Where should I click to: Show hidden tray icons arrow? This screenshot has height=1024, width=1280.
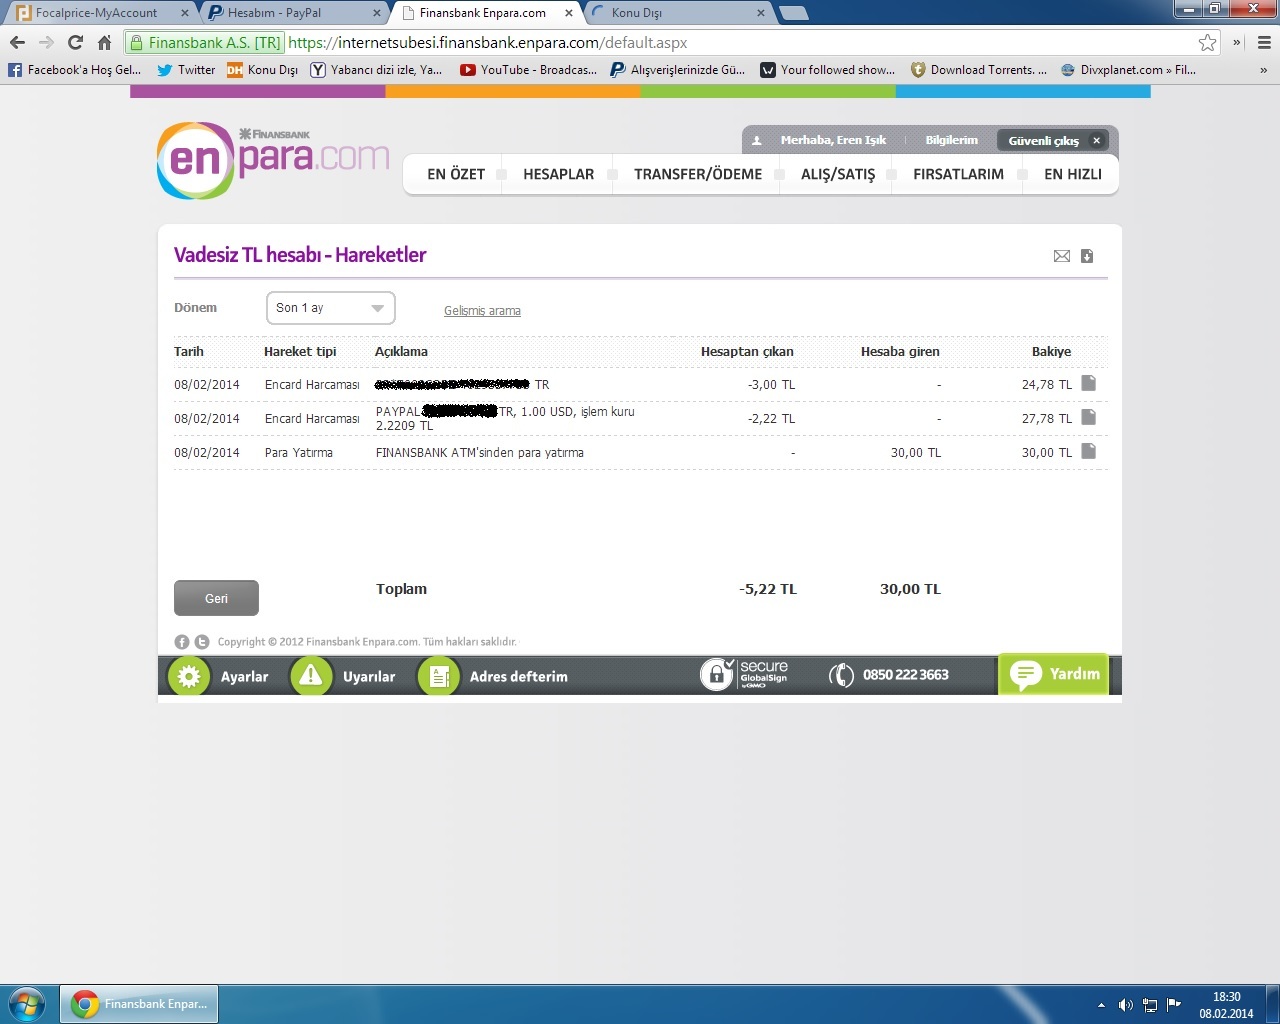[1101, 1005]
